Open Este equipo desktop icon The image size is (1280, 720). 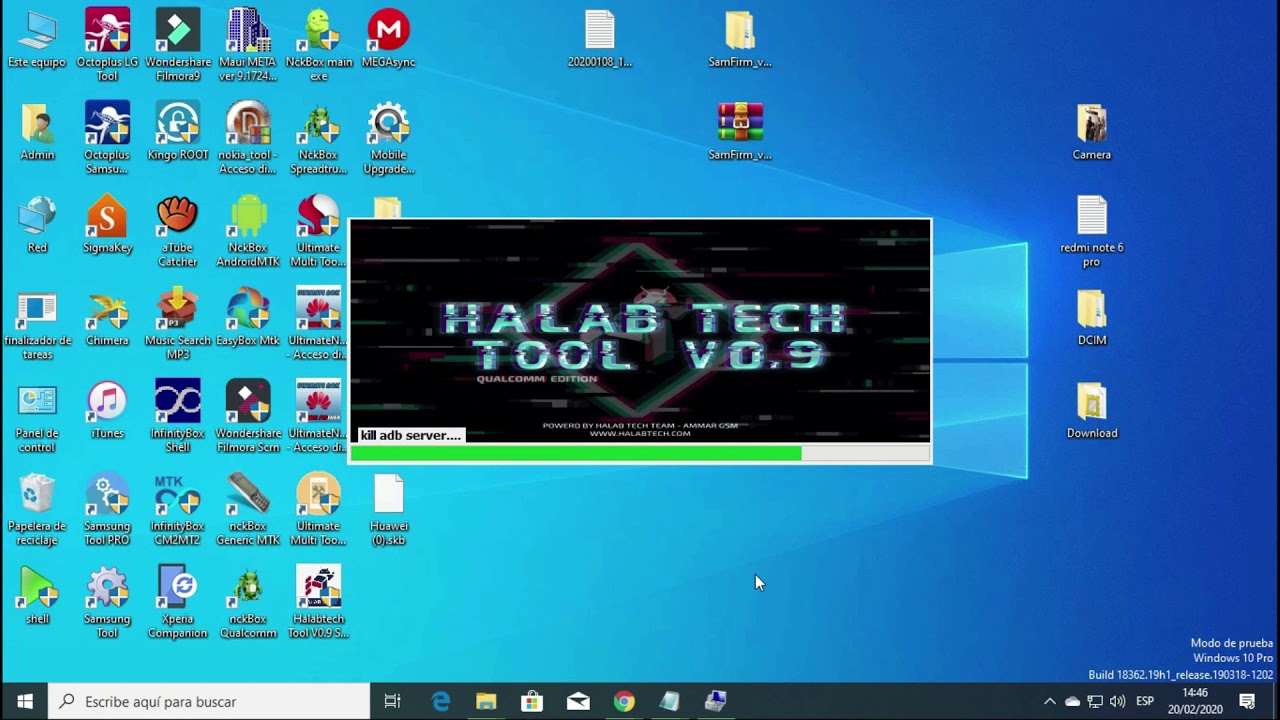37,38
